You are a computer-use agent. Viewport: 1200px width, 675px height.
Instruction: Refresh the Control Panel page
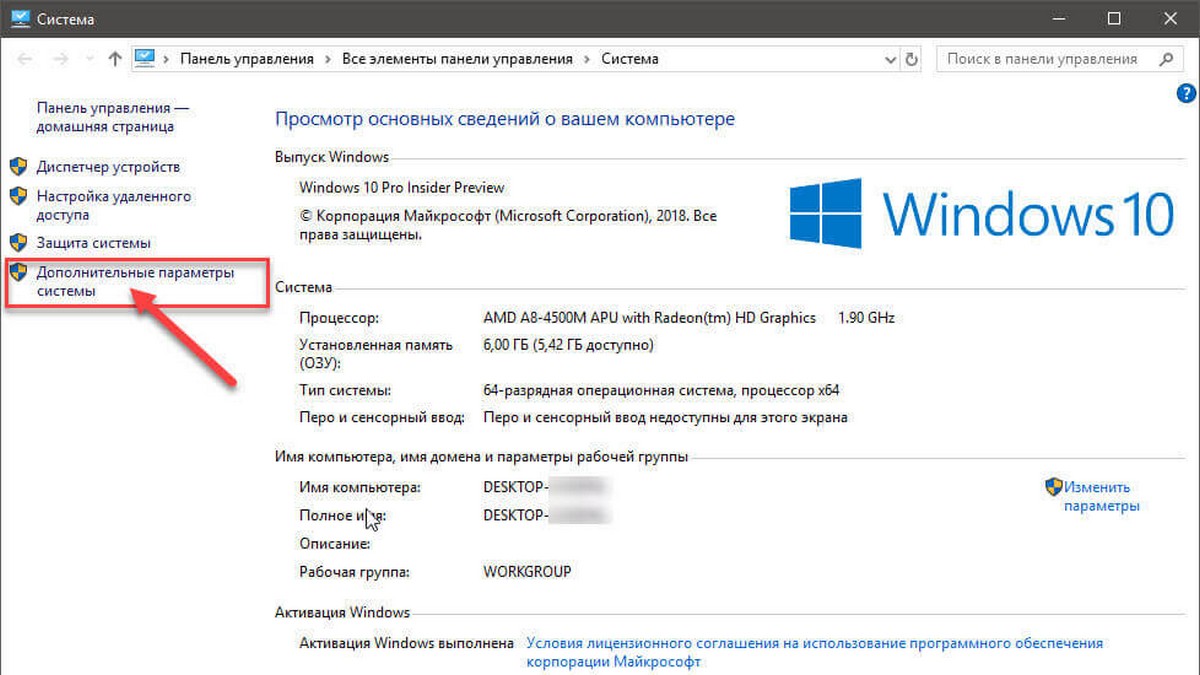(x=911, y=60)
